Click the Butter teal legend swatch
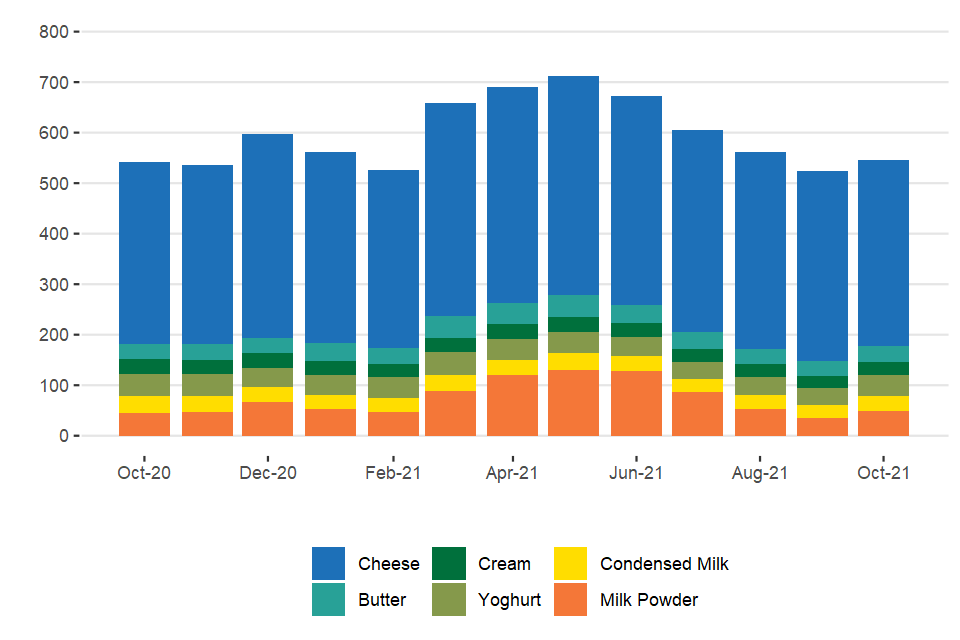 click(x=328, y=600)
